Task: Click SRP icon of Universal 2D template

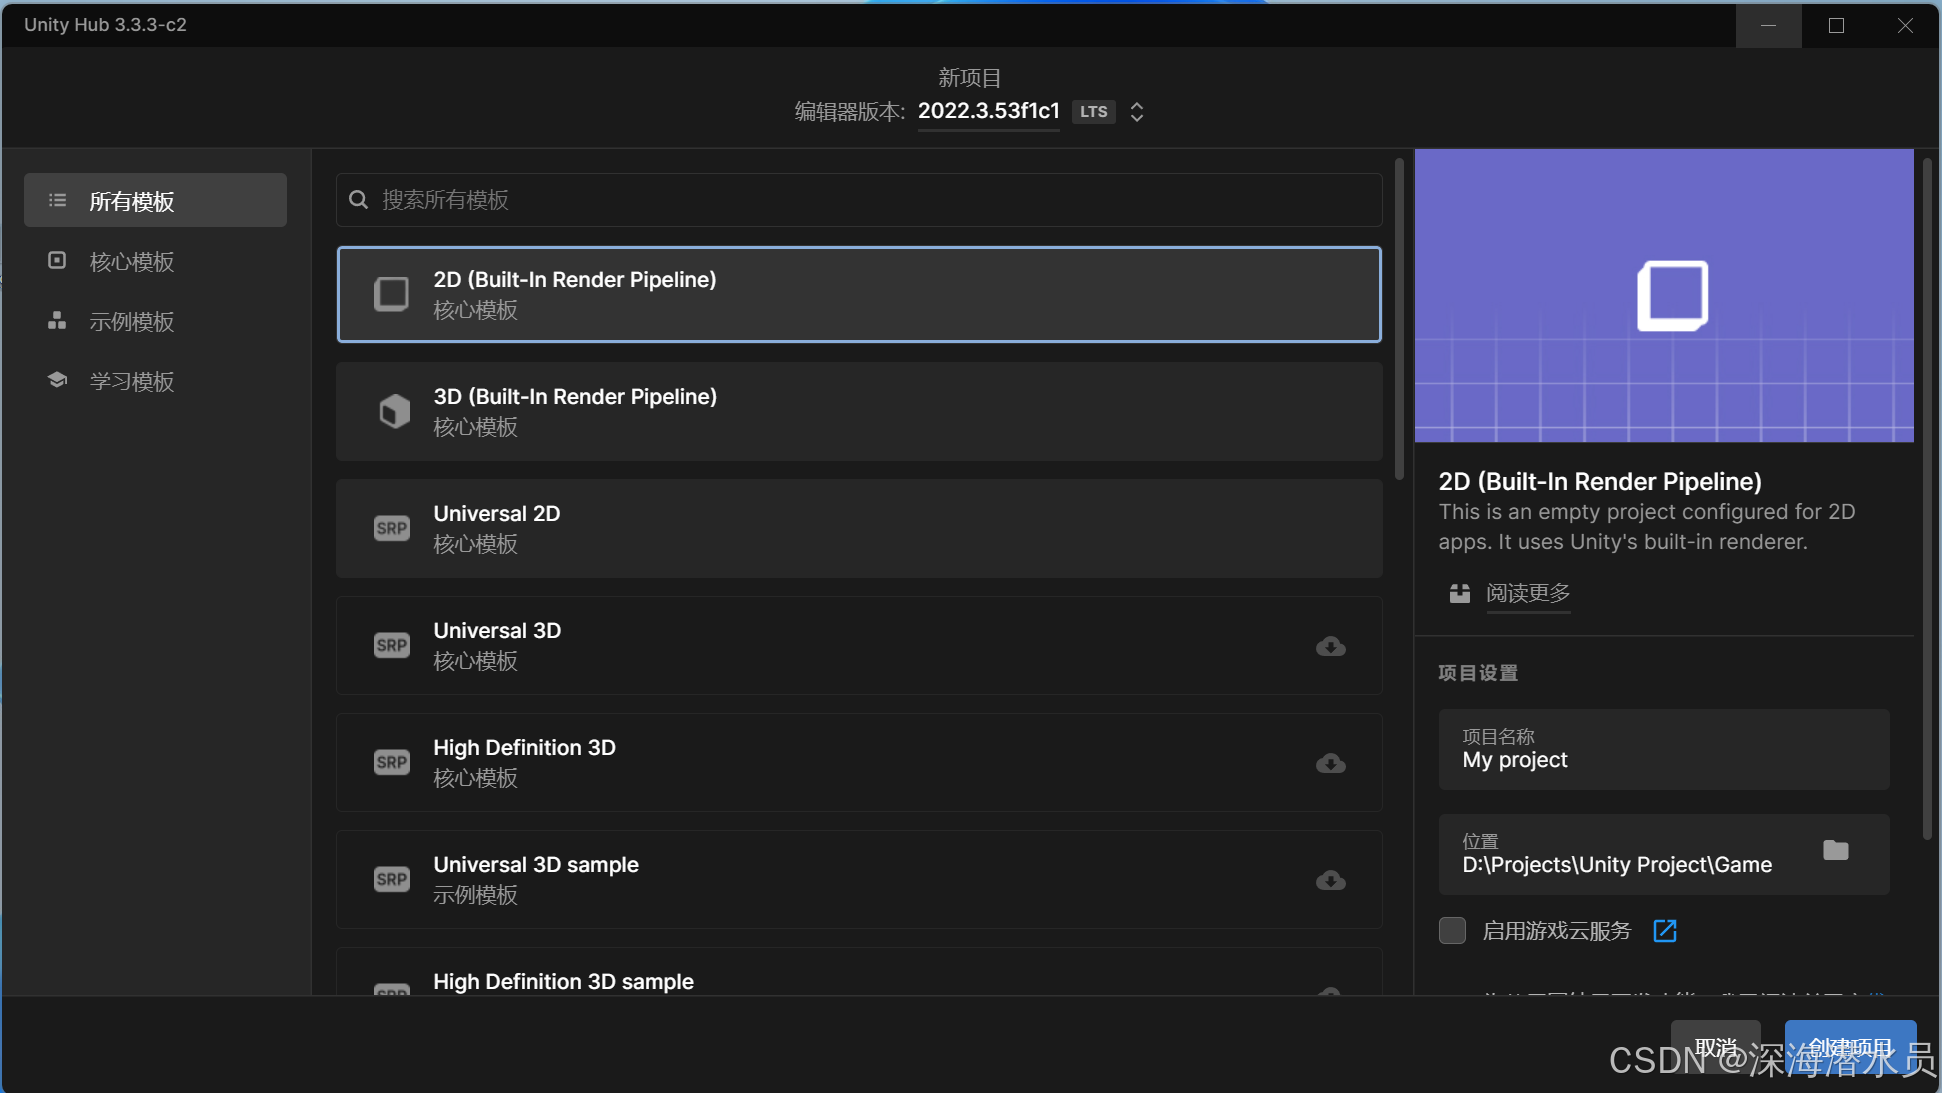Action: click(x=391, y=528)
